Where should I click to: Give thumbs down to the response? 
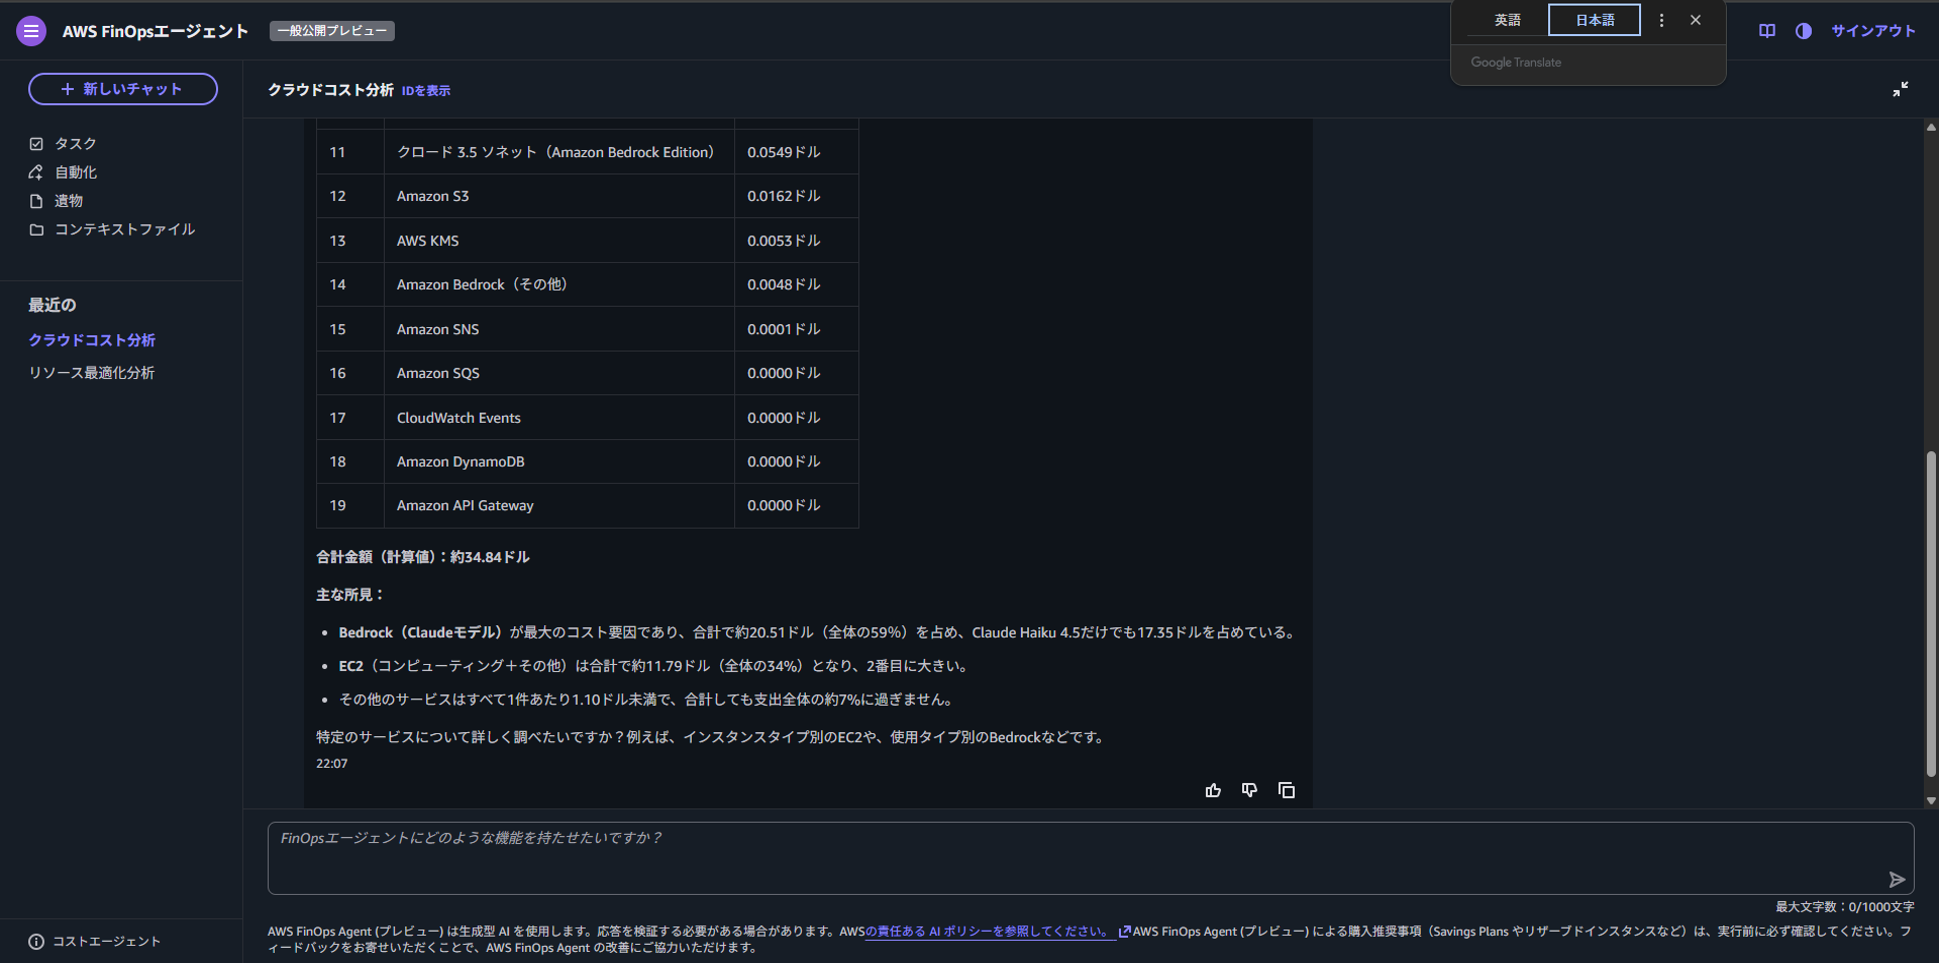[1250, 790]
